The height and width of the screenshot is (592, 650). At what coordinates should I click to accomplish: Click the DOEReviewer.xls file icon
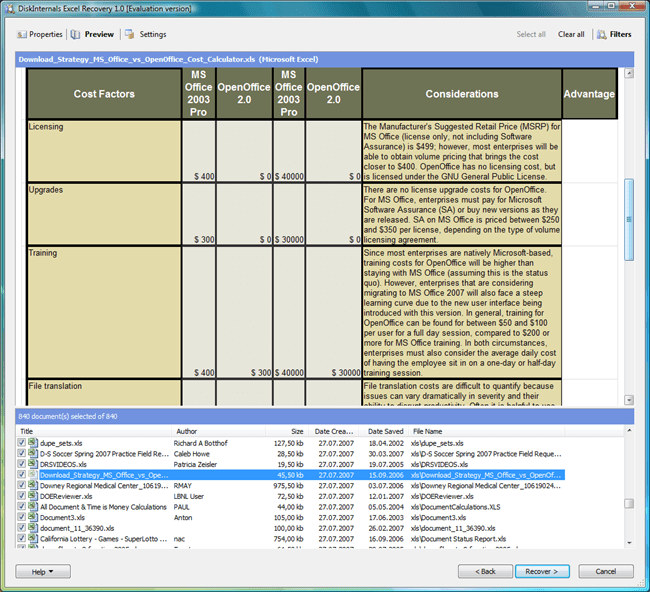[33, 496]
